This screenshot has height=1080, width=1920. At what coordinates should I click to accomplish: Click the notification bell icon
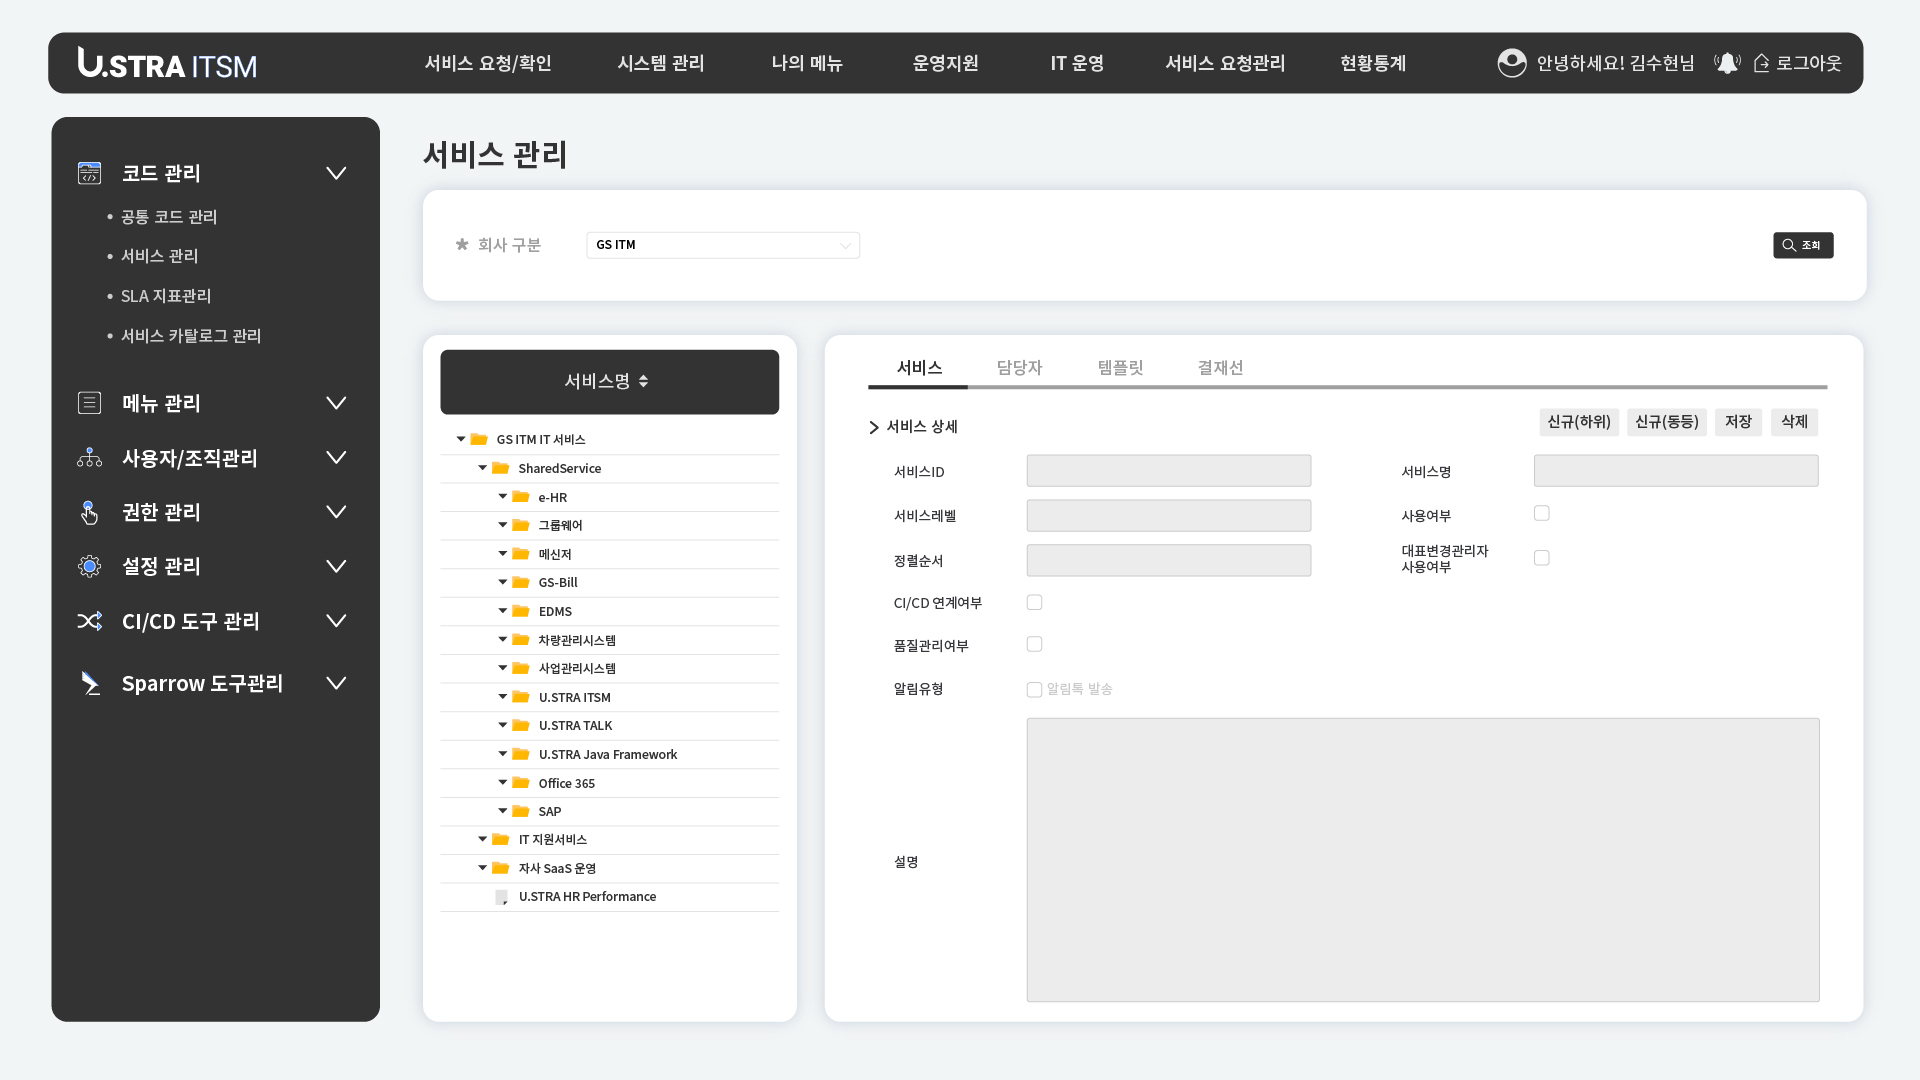click(x=1727, y=63)
